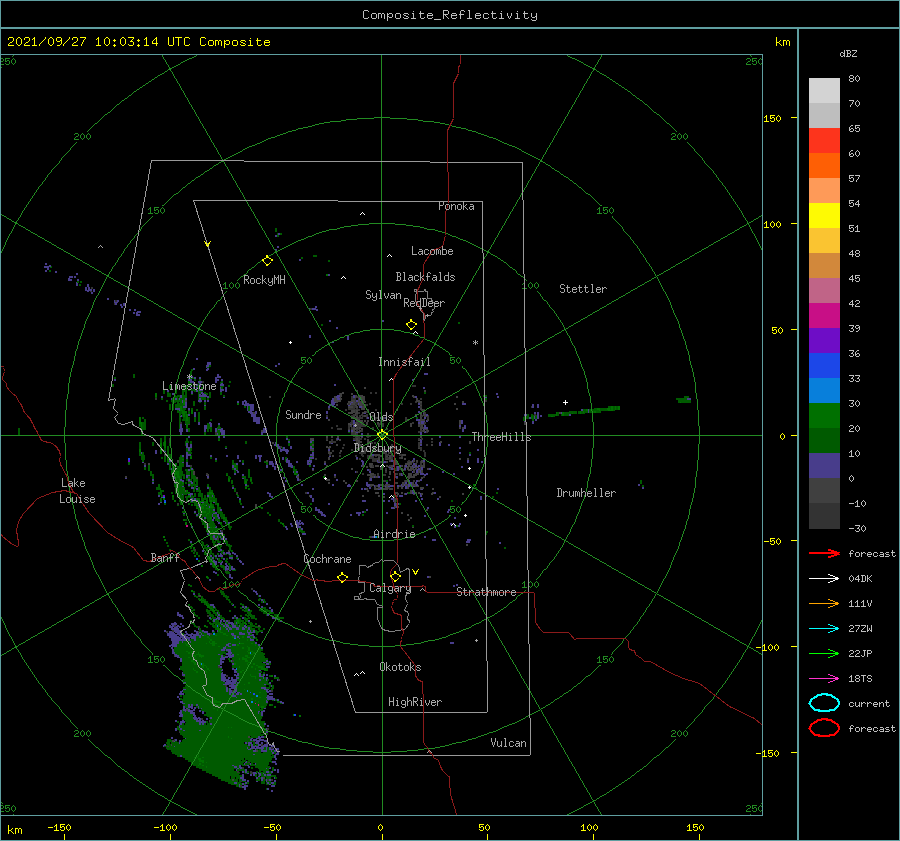The image size is (900, 841).
Task: Click the yellow diamond marker above Calgary label
Action: (x=395, y=576)
